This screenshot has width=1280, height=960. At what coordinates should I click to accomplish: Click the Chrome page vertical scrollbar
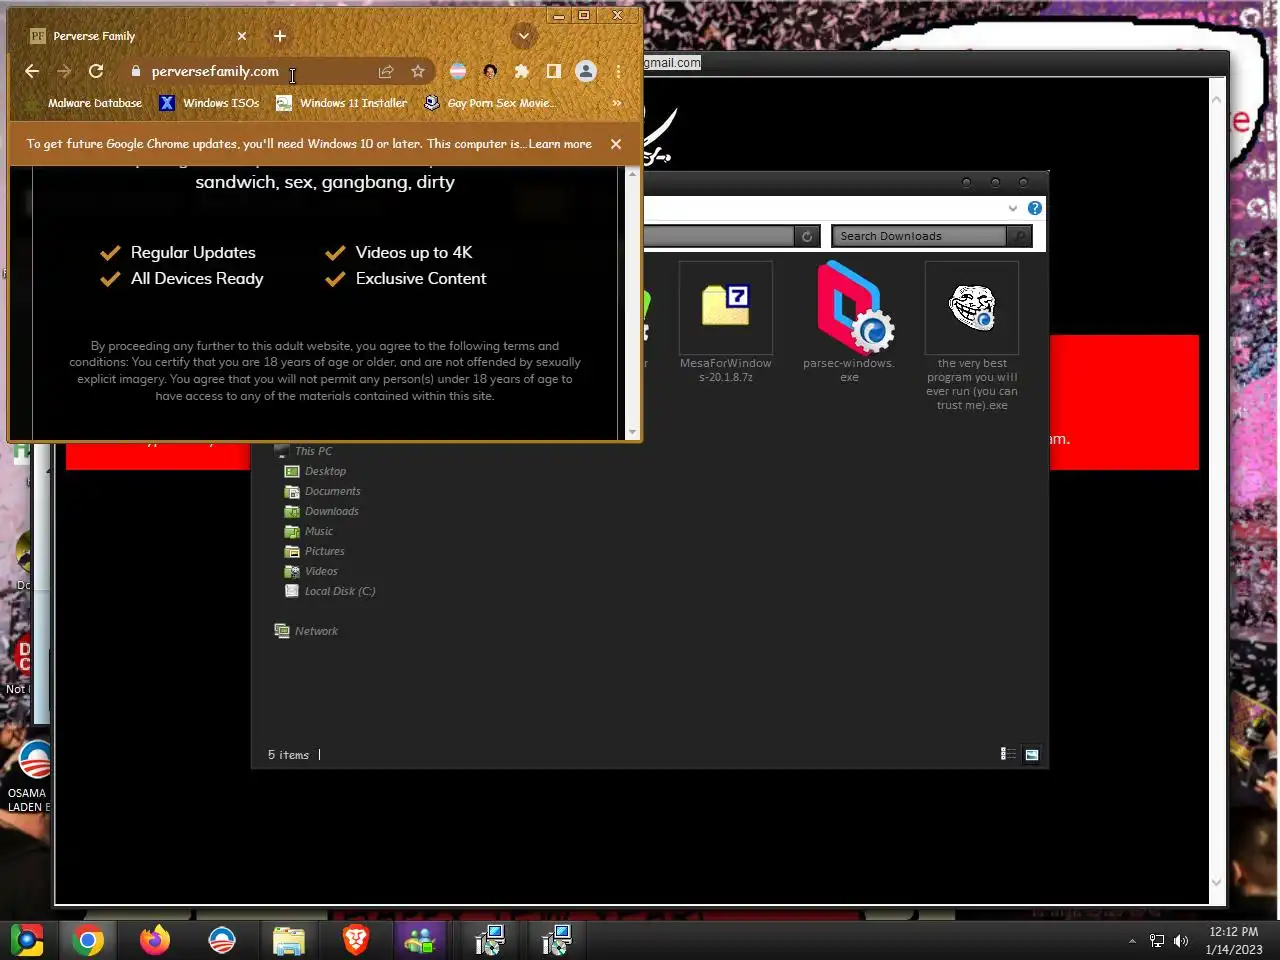[632, 303]
